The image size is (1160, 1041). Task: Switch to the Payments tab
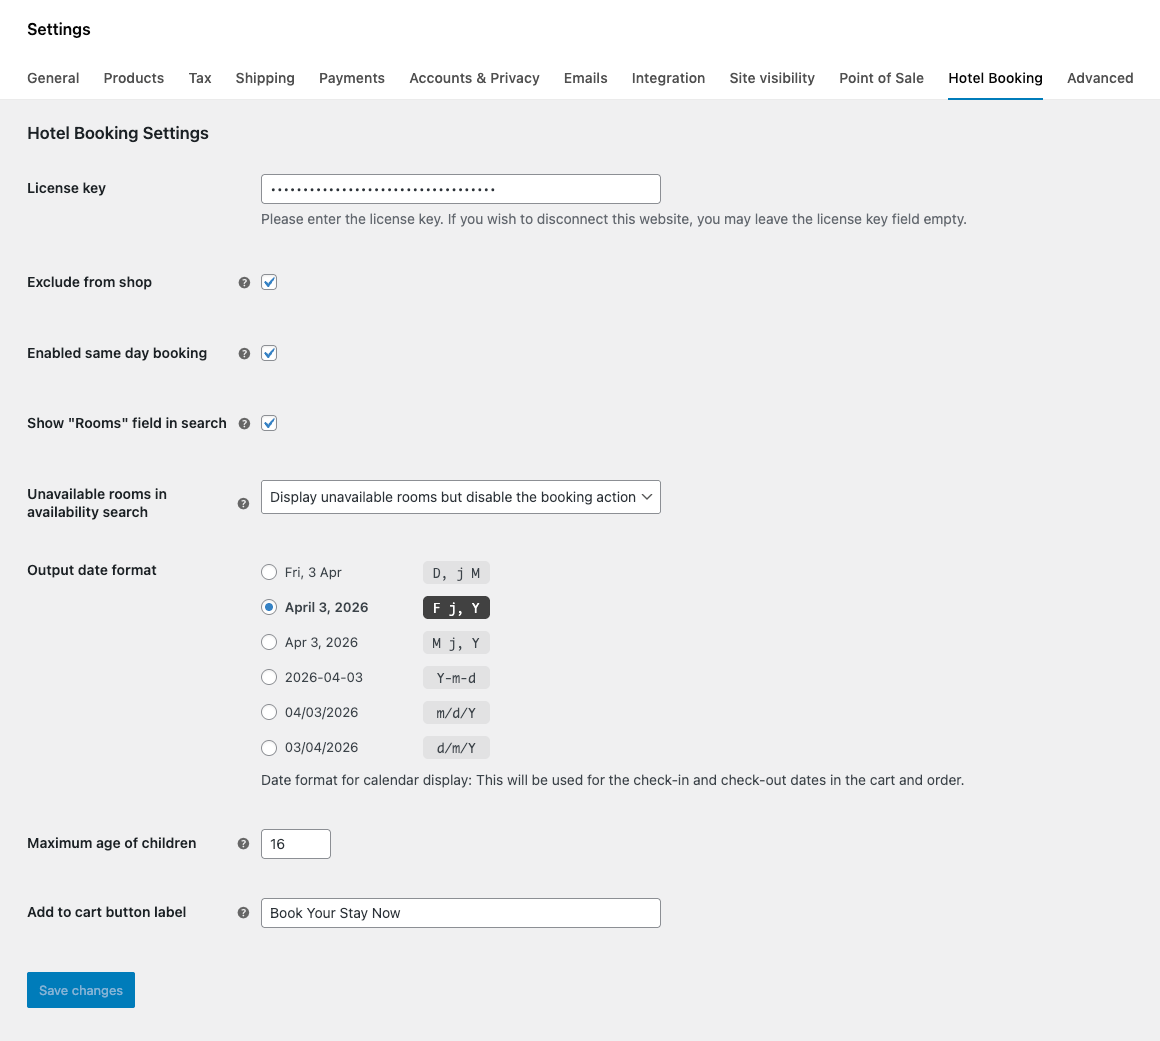[352, 78]
